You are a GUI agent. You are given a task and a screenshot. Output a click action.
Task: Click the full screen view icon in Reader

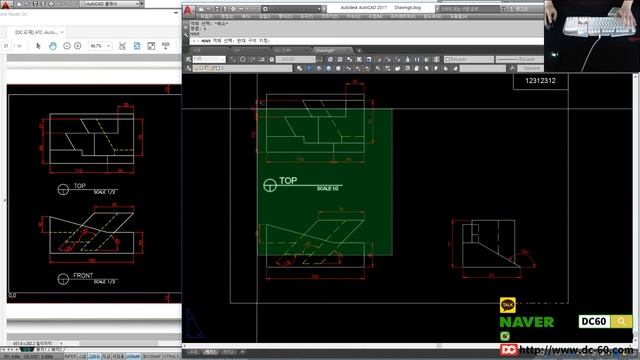(151, 46)
